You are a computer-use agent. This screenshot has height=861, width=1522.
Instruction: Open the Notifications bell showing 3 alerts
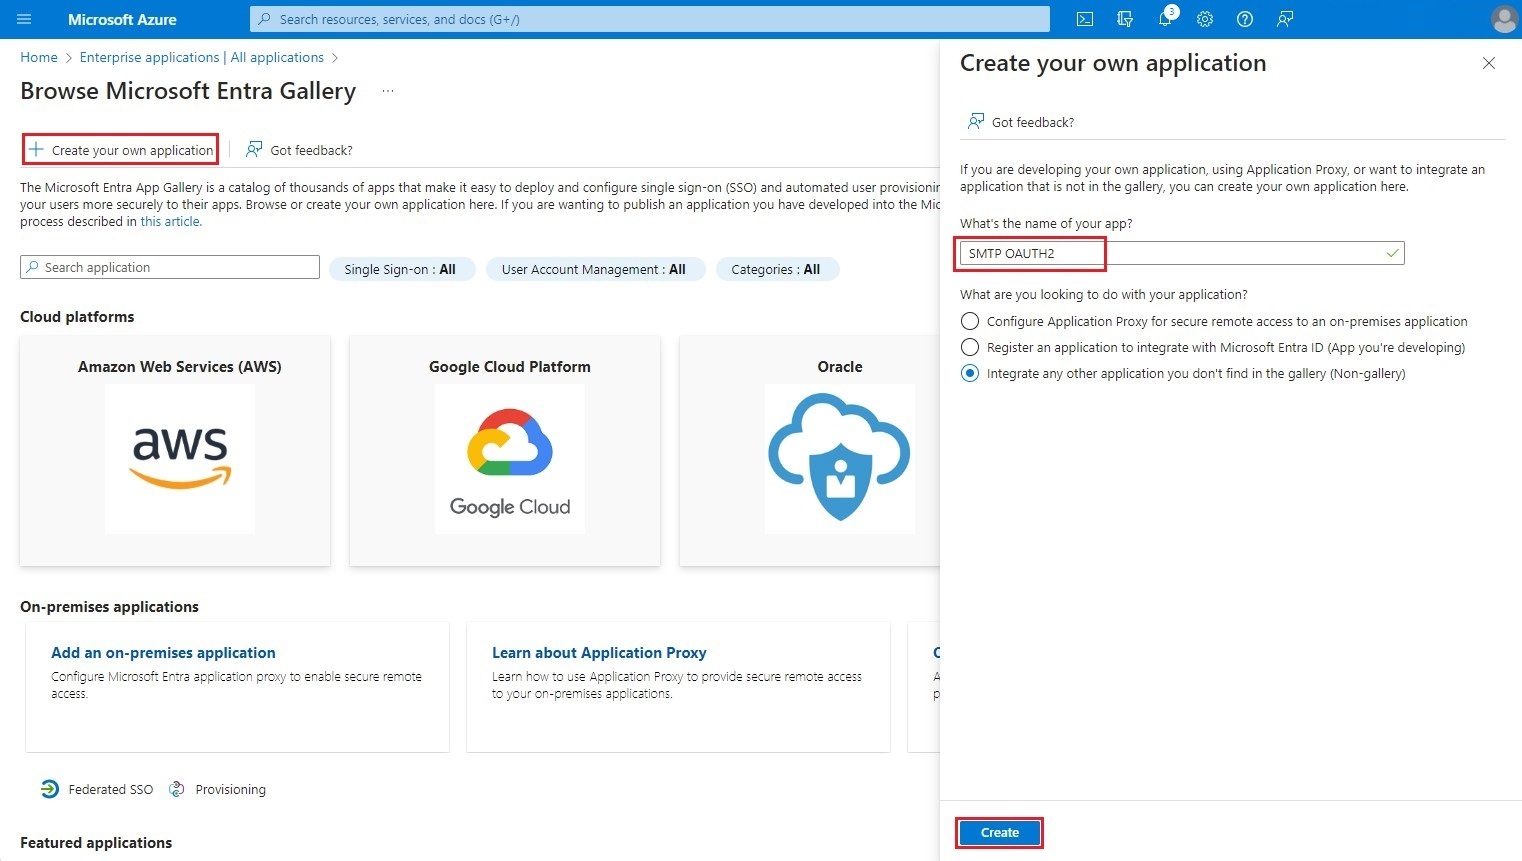click(x=1164, y=19)
